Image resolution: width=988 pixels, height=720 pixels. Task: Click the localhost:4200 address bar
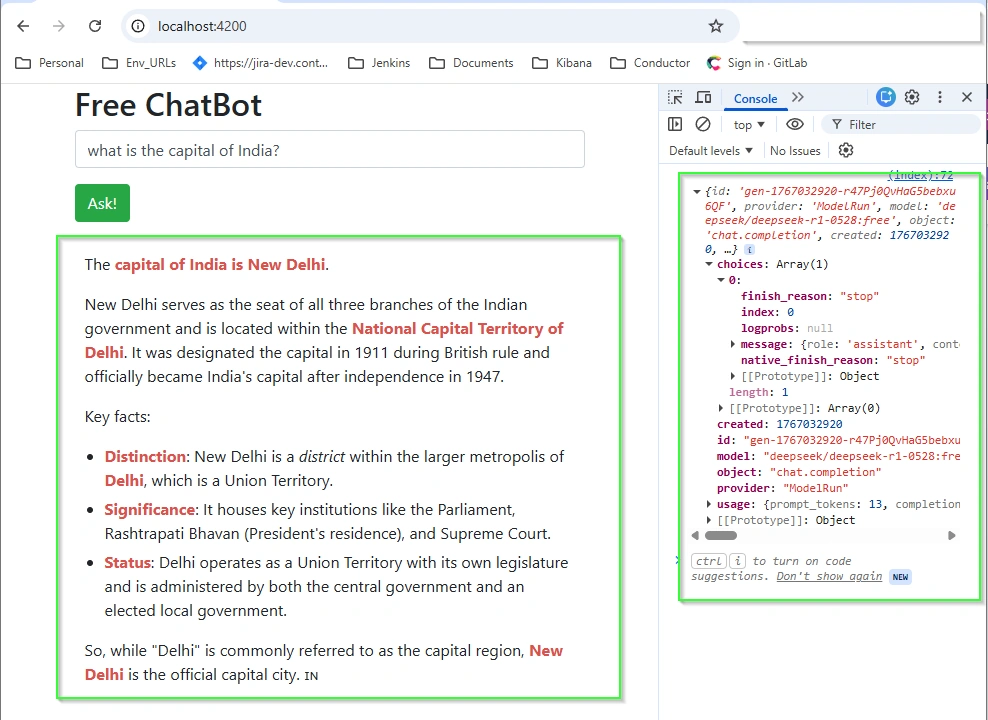(430, 26)
